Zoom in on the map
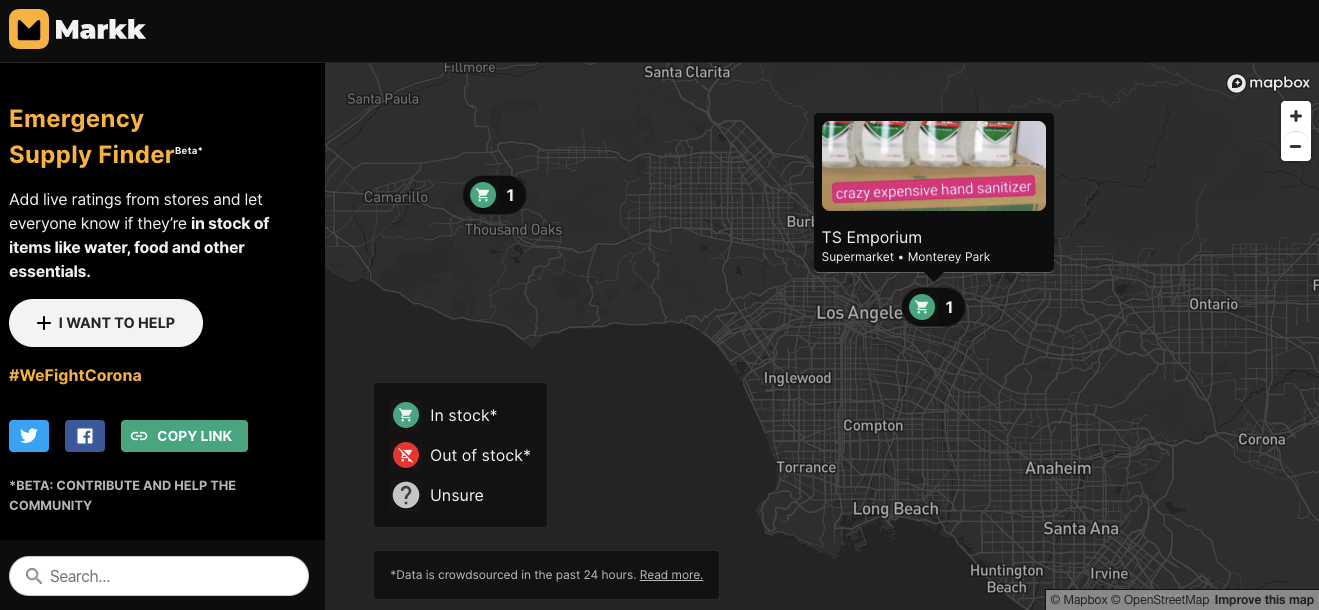The width and height of the screenshot is (1319, 610). click(1295, 117)
